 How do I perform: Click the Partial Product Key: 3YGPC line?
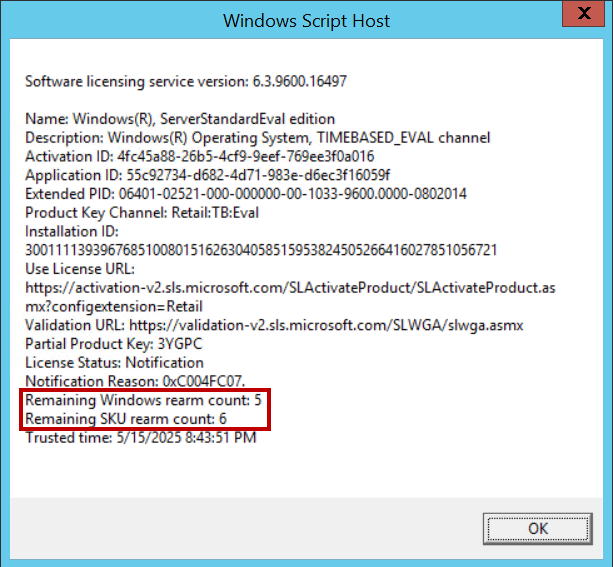[x=113, y=344]
